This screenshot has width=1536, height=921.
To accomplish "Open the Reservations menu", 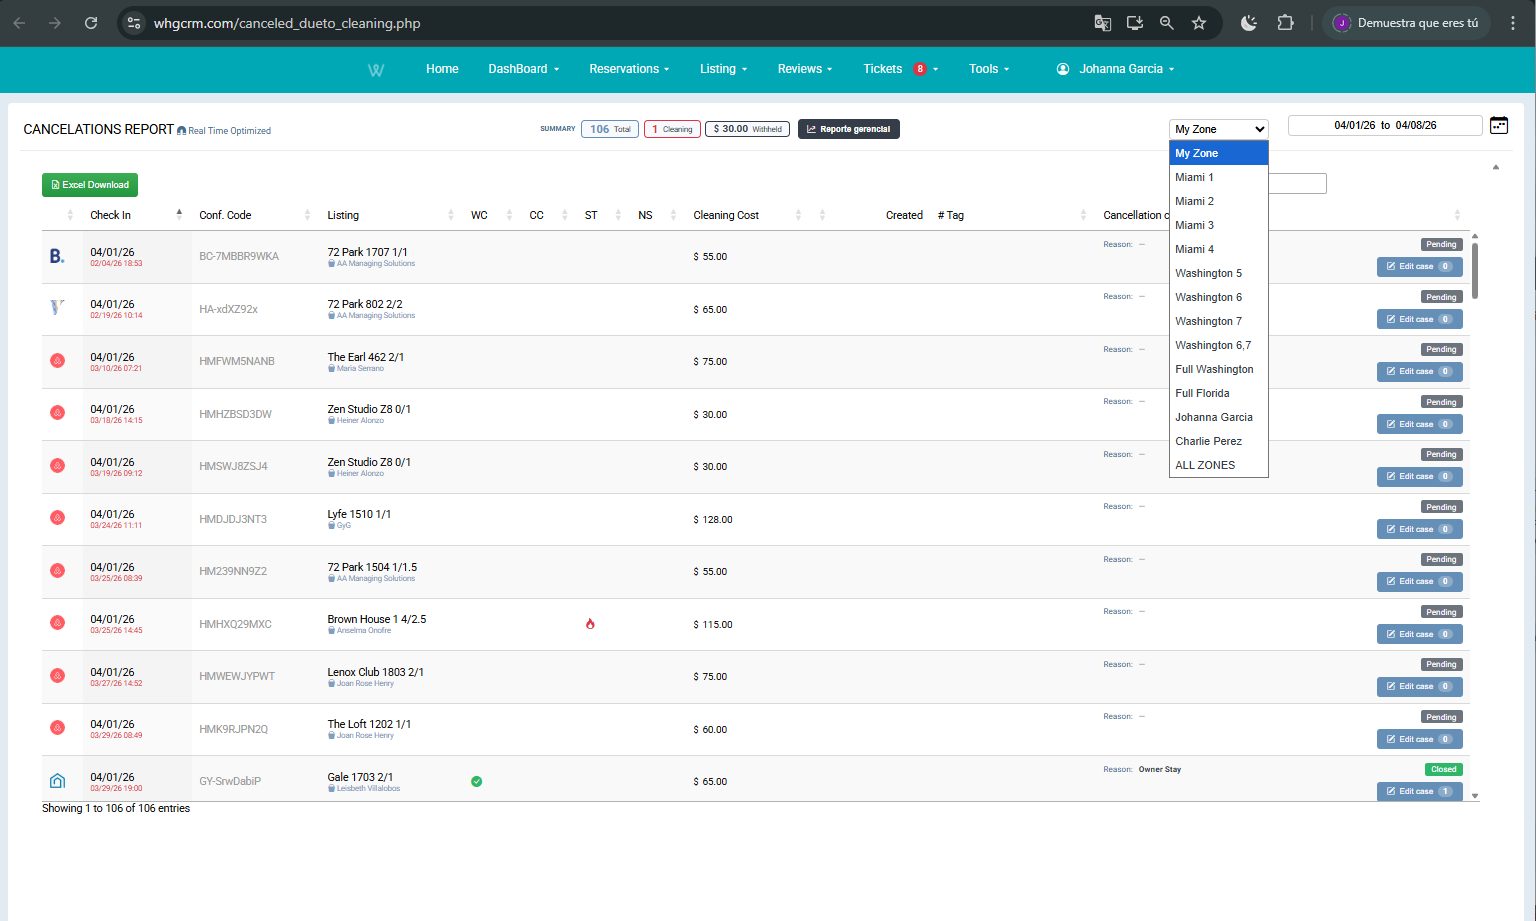I will tap(629, 69).
